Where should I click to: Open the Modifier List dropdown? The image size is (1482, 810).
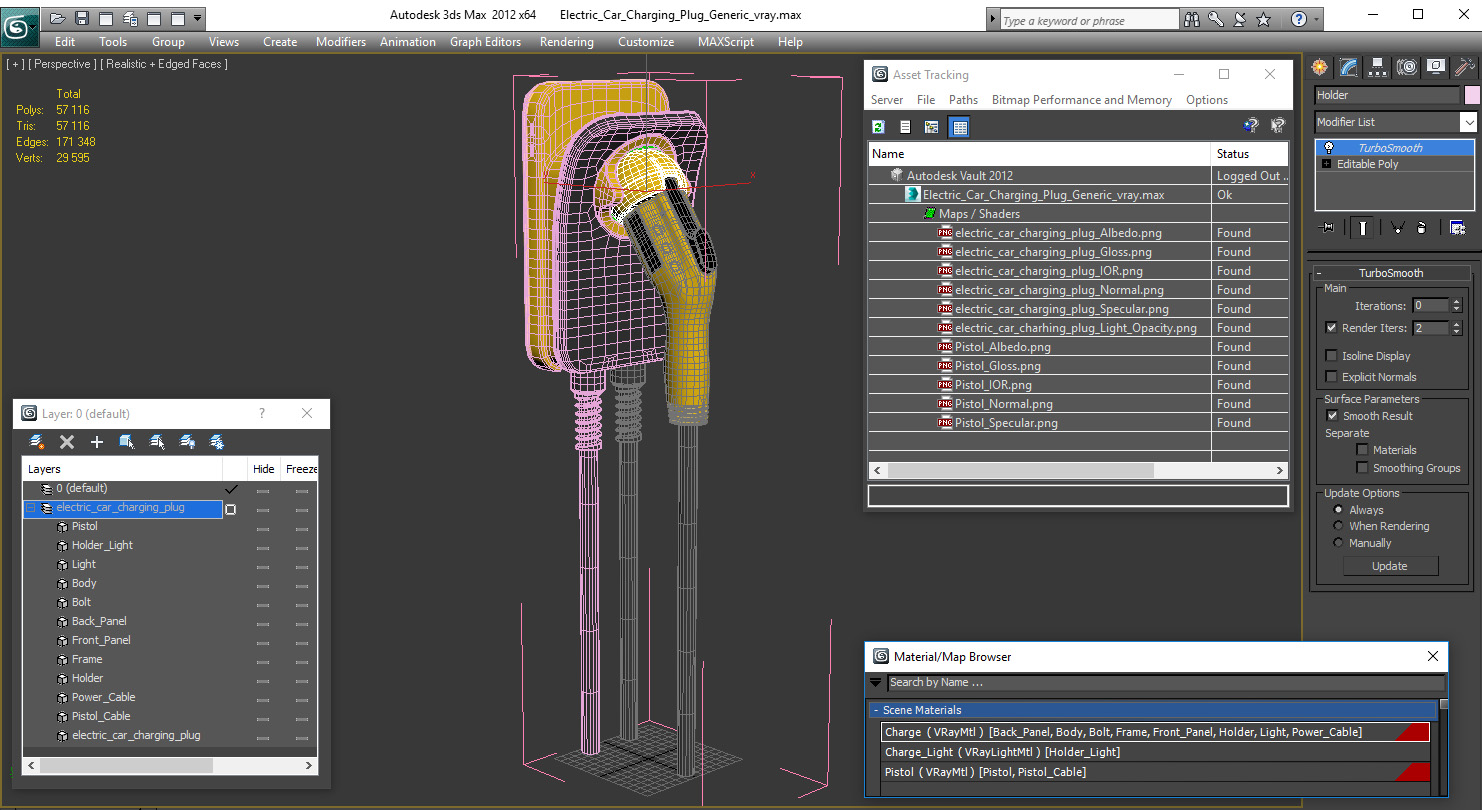[x=1468, y=122]
